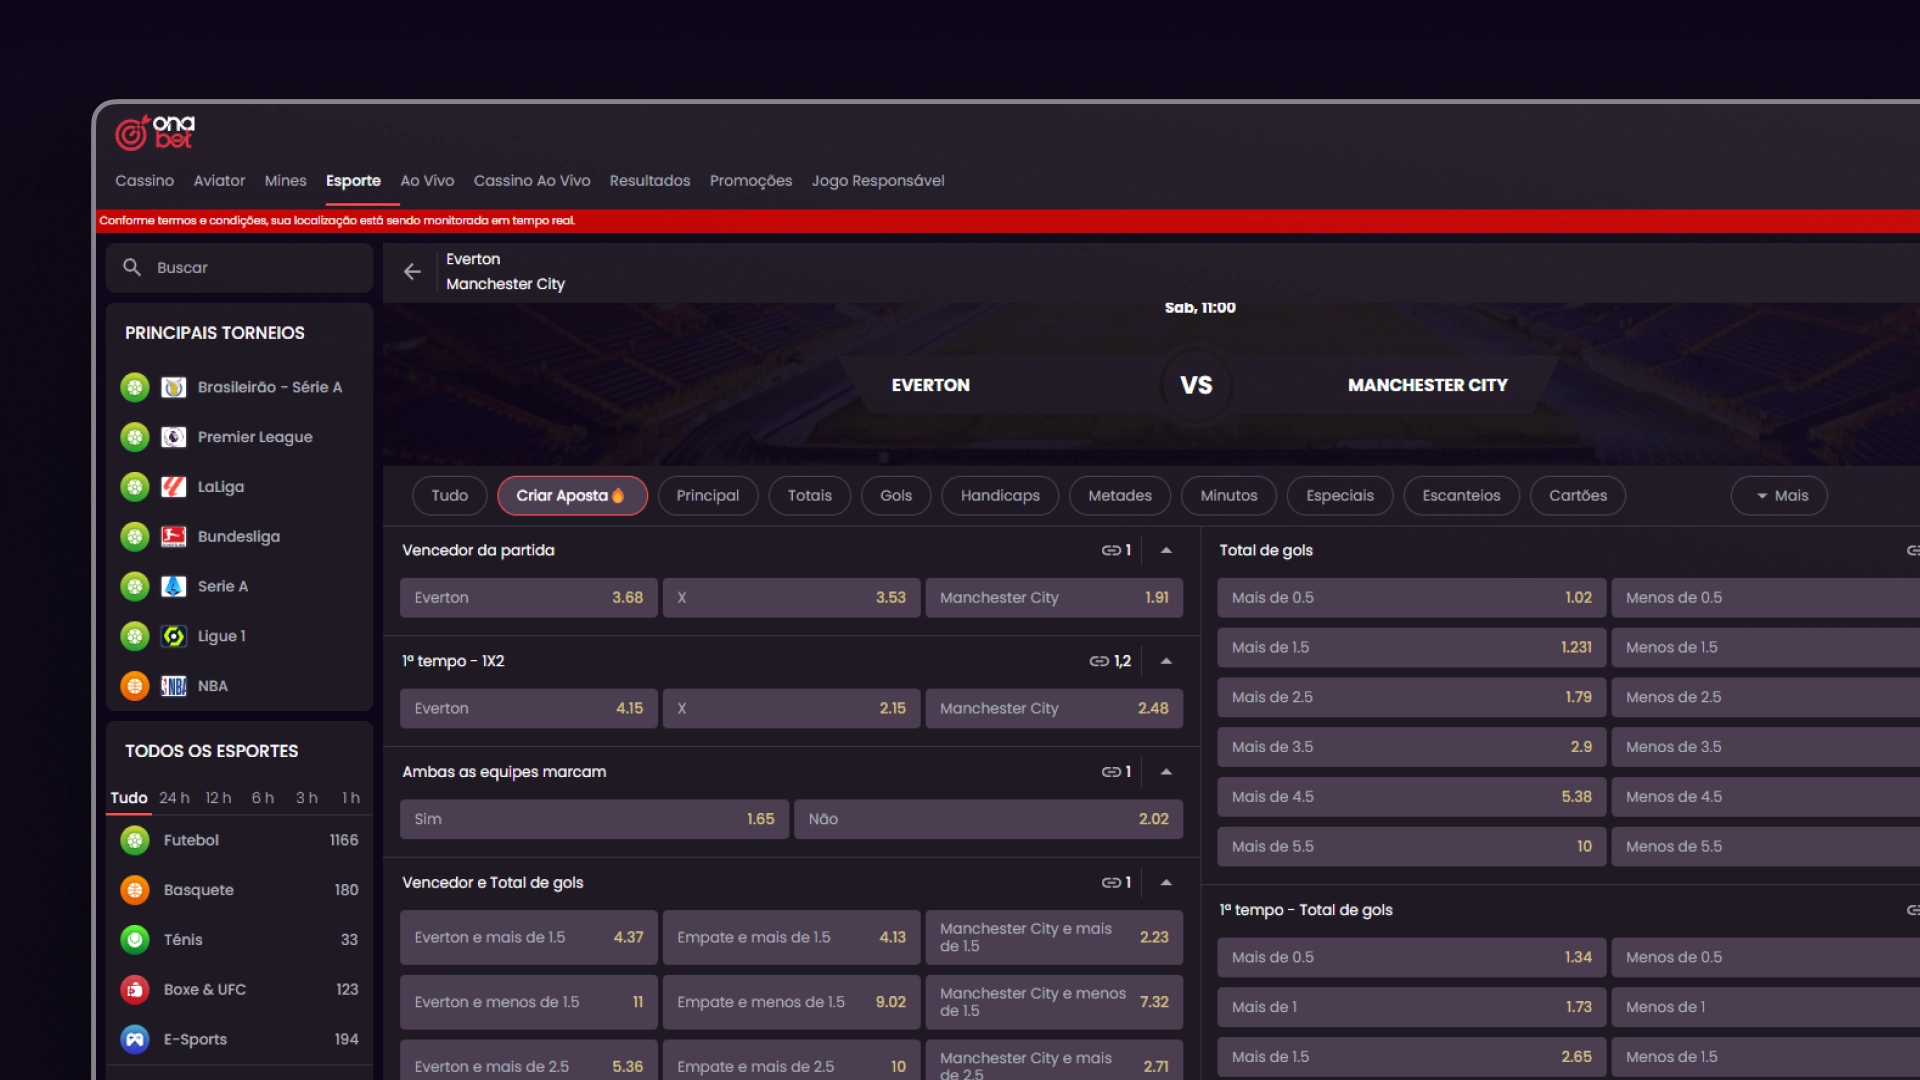Open the Mais dropdown of market filters
Image resolution: width=1920 pixels, height=1080 pixels.
pyautogui.click(x=1779, y=496)
